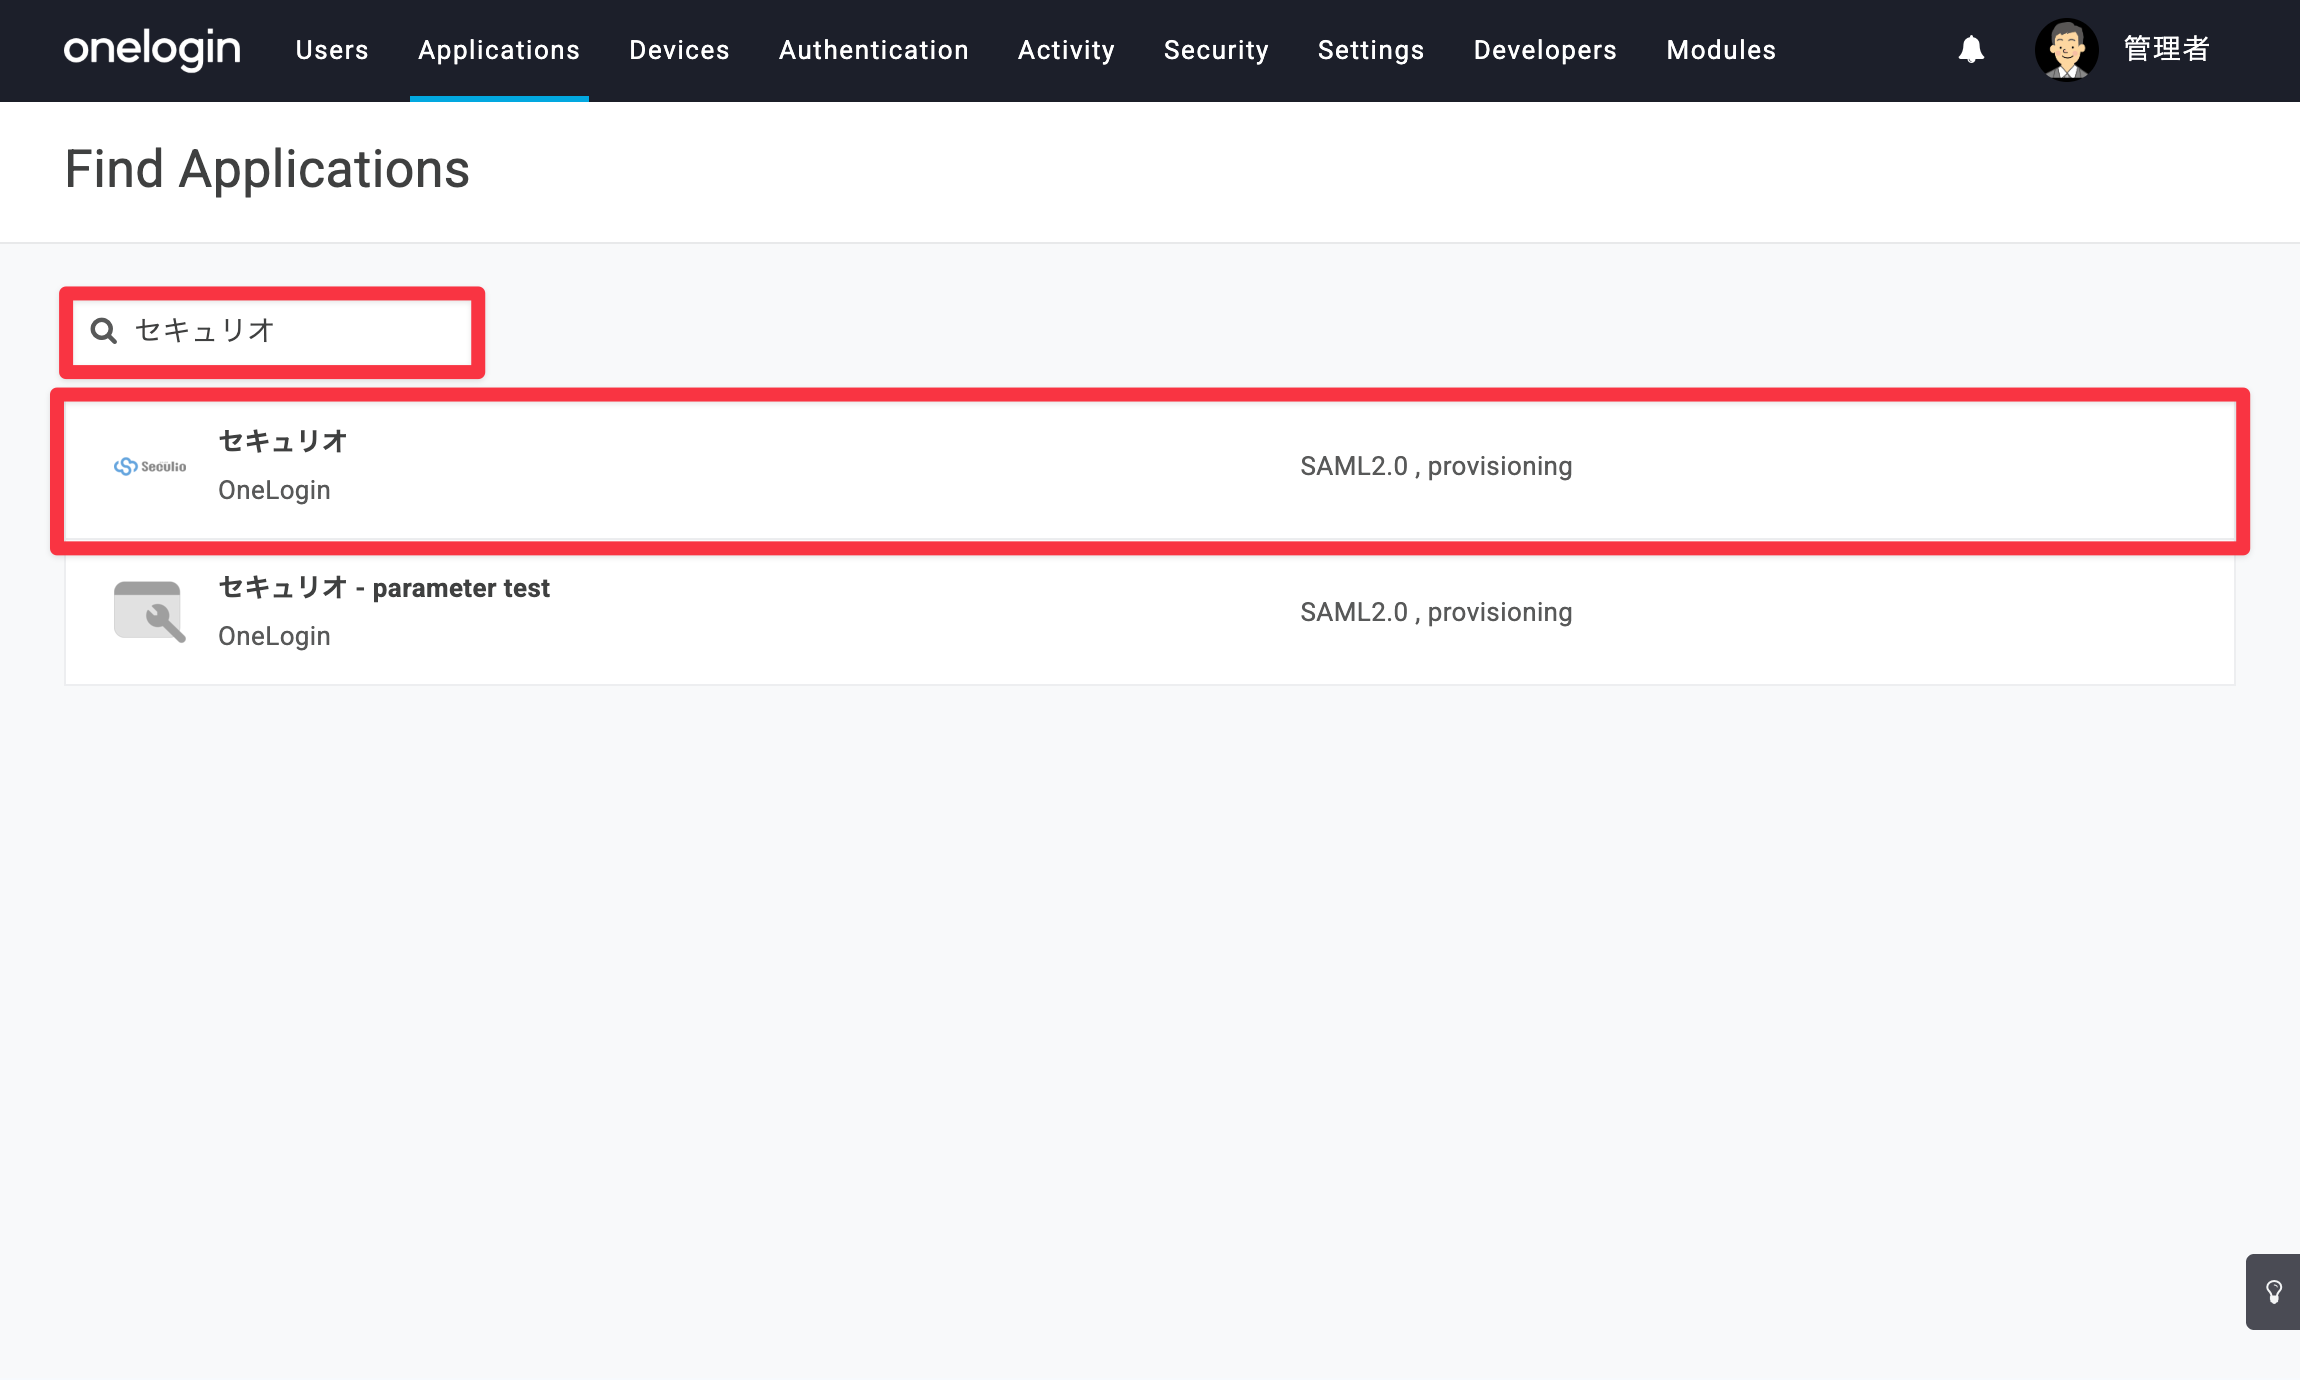Screen dimensions: 2300x1380
Task: Click the admin avatar picture
Action: pos(2066,49)
